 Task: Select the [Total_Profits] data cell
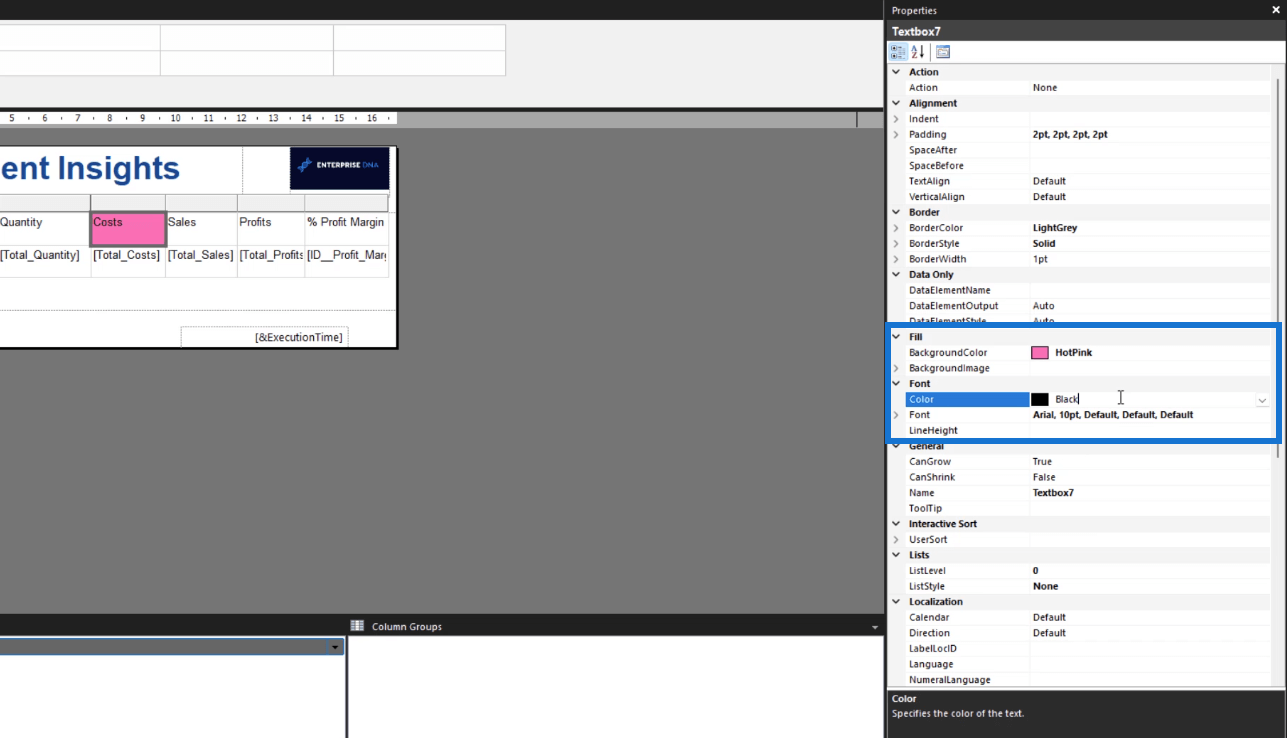click(271, 262)
